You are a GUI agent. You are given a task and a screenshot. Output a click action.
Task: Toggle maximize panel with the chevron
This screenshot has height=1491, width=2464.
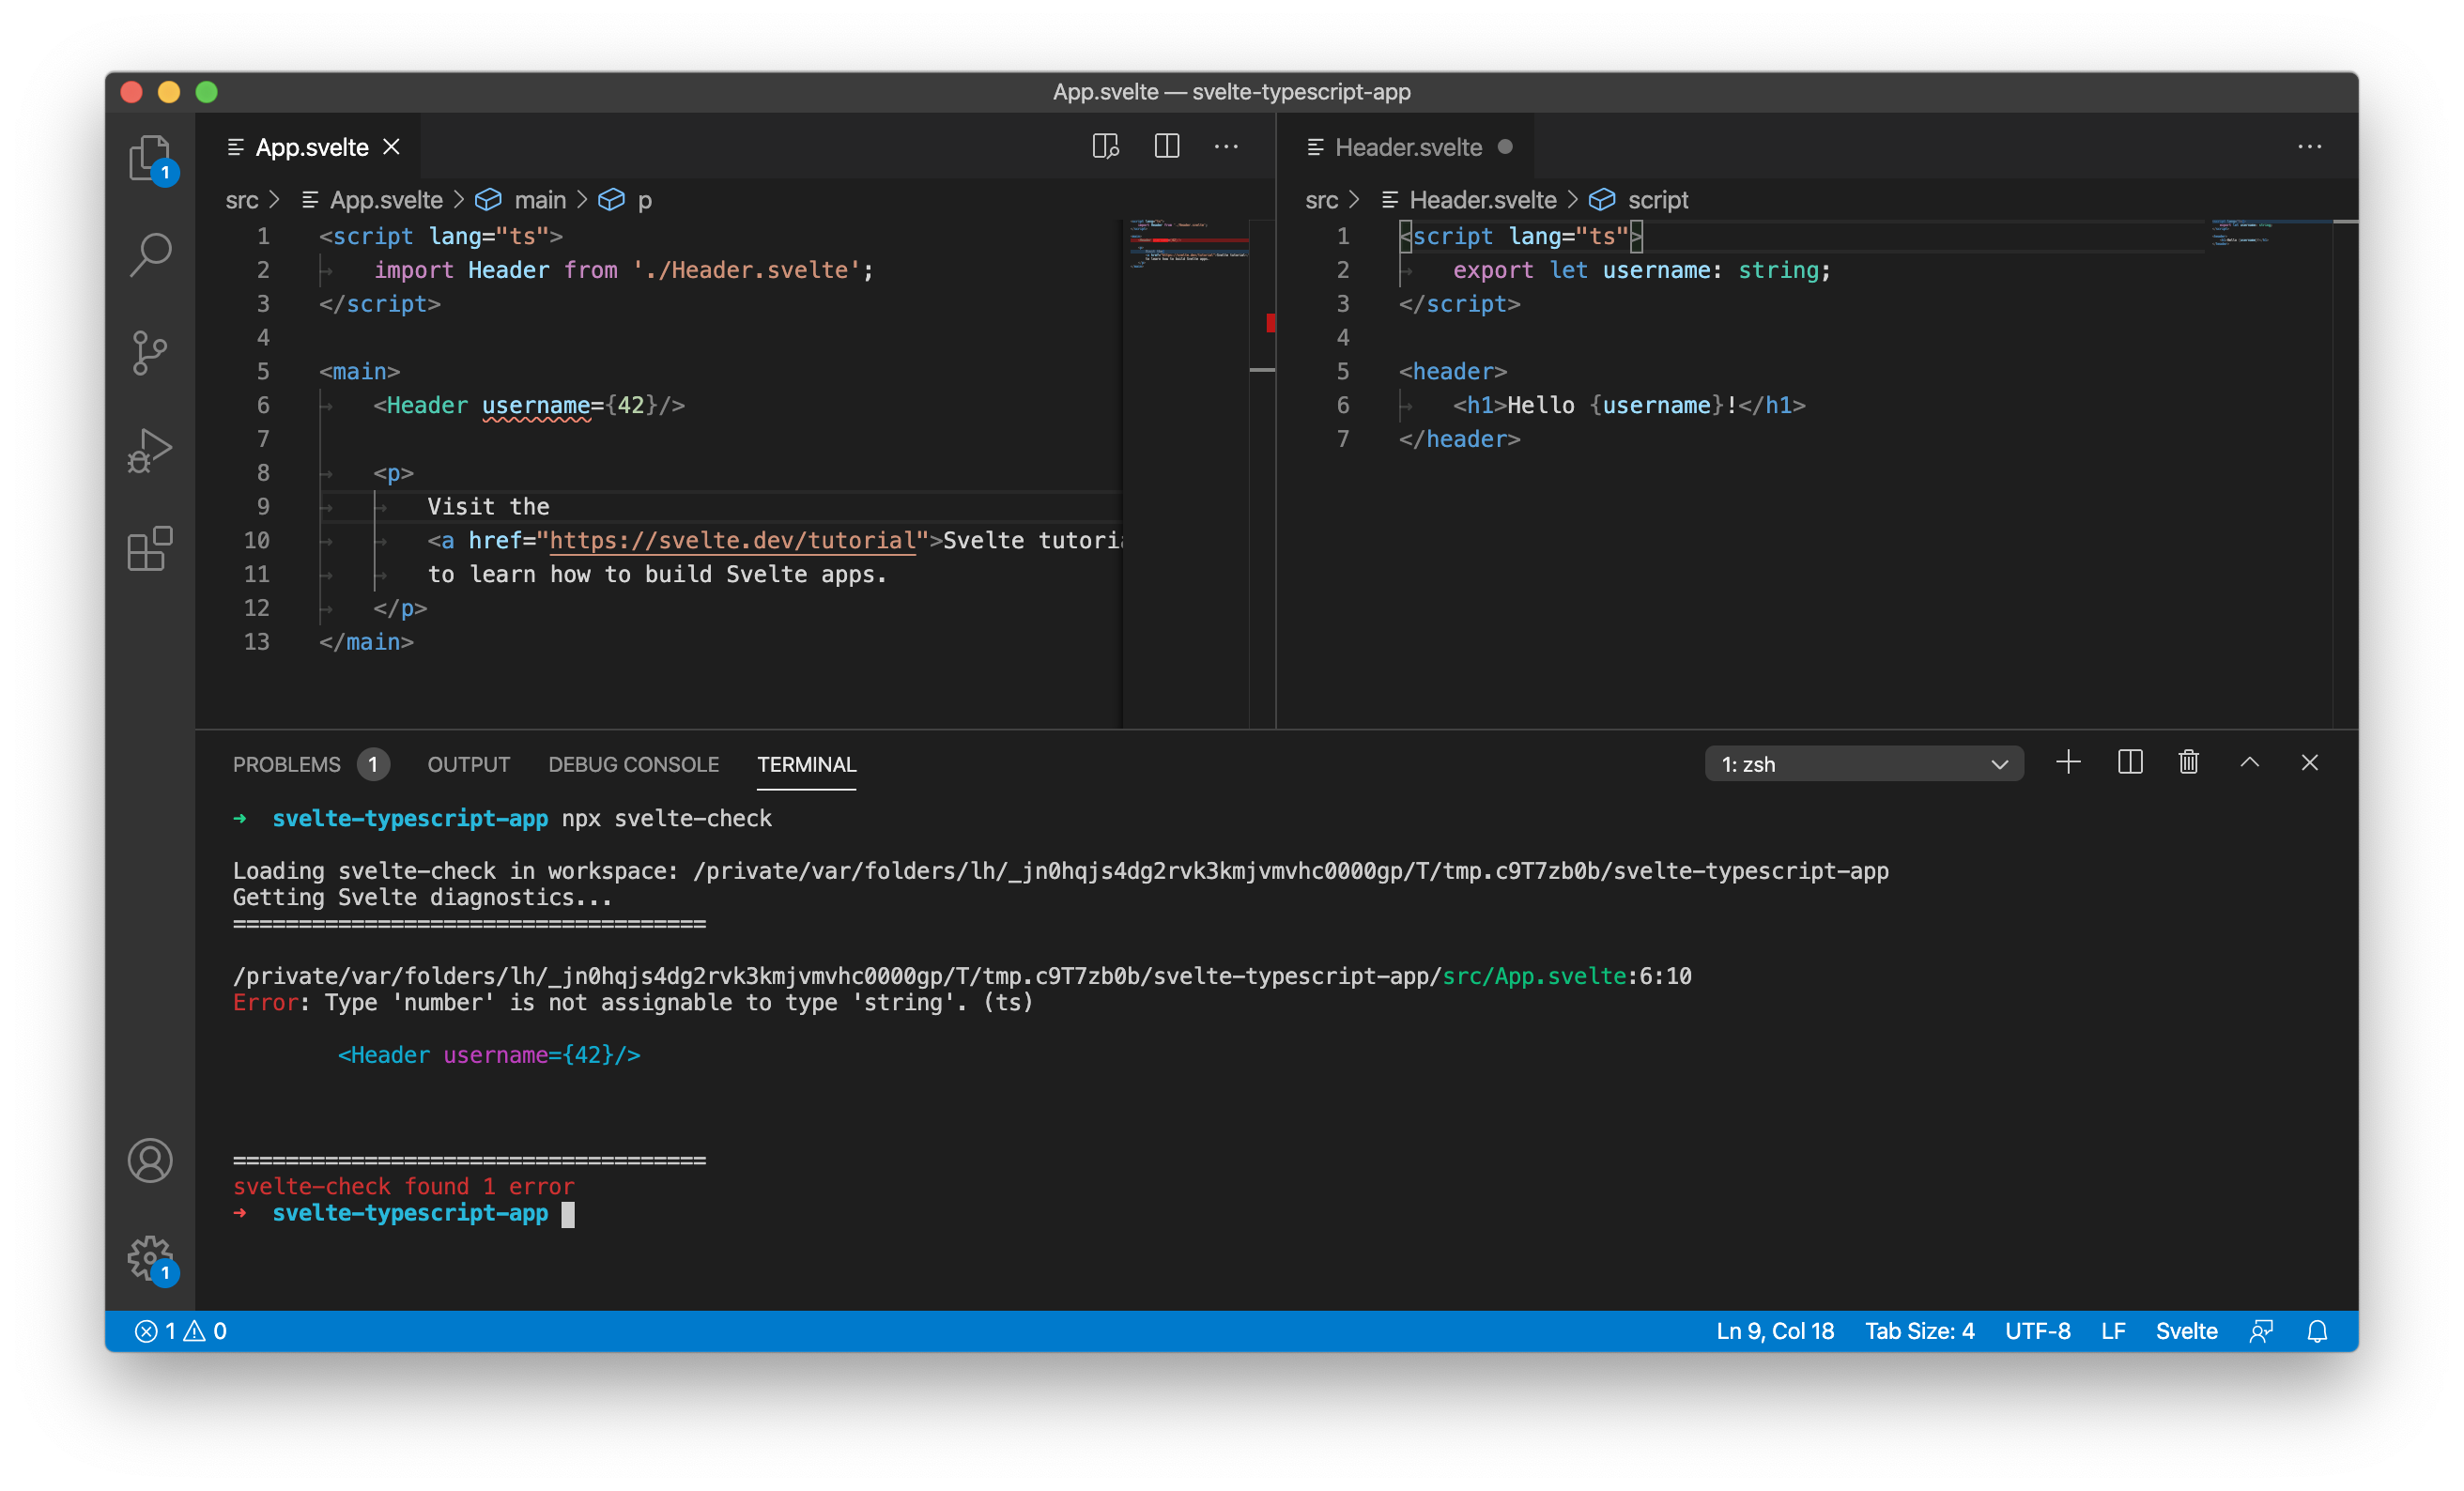2249,762
